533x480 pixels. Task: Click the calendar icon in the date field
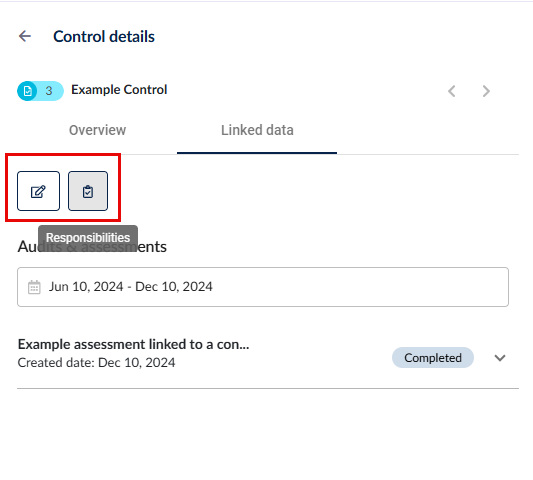click(x=34, y=287)
